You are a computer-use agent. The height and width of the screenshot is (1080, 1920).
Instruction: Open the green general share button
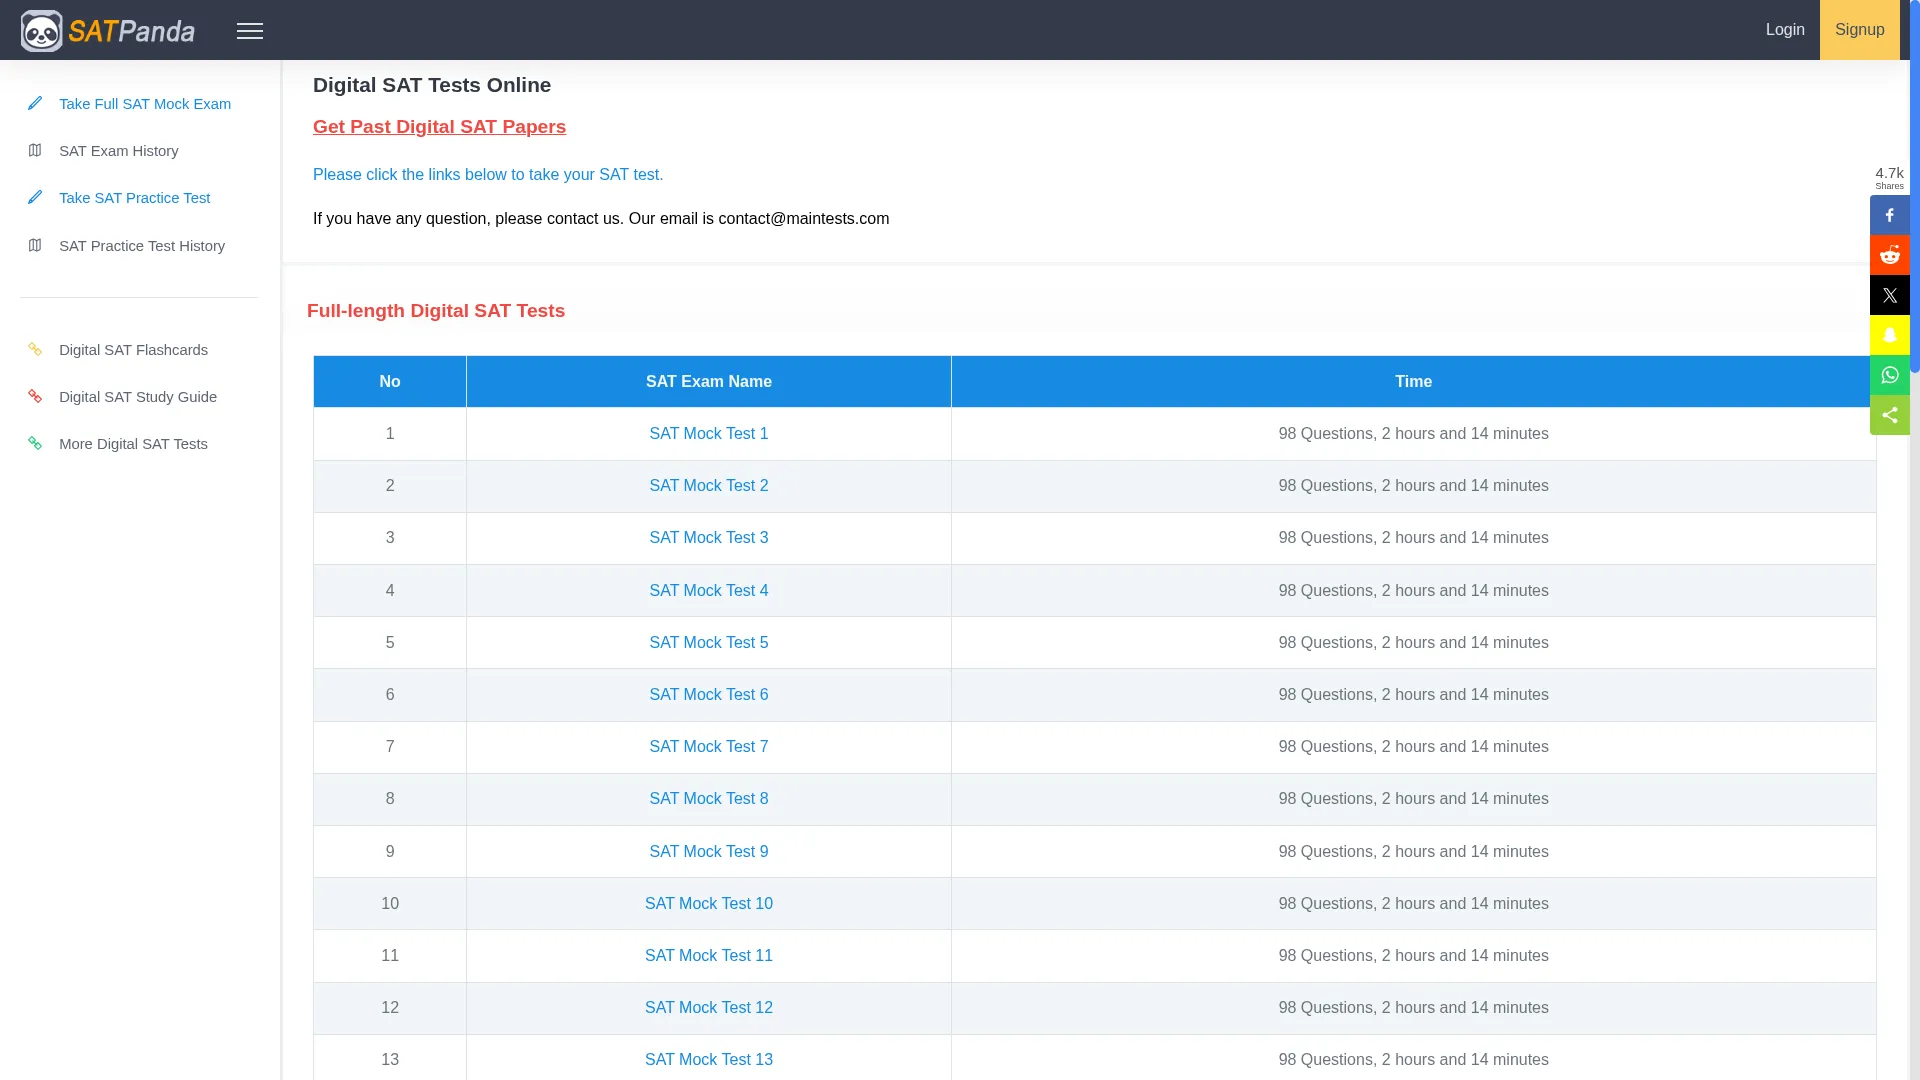pyautogui.click(x=1889, y=415)
